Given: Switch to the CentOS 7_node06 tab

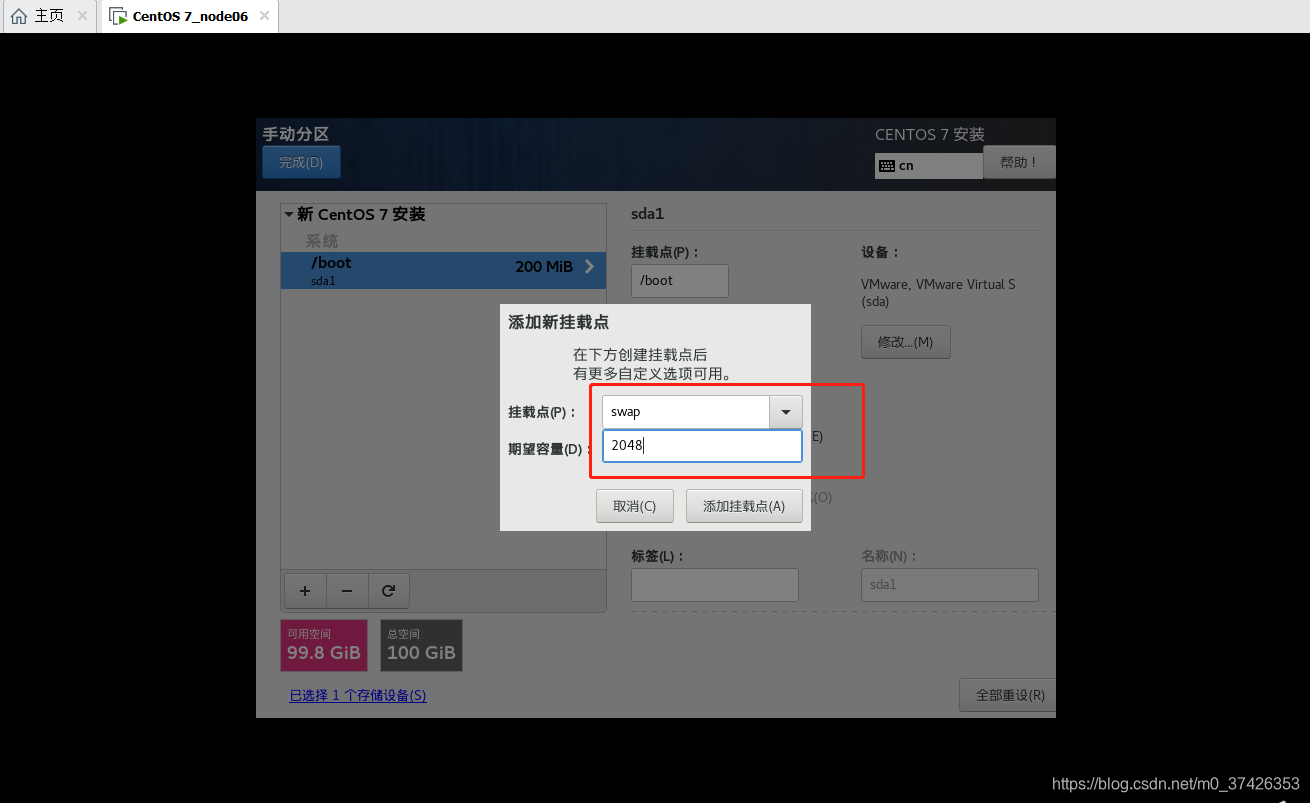Looking at the screenshot, I should [x=189, y=16].
